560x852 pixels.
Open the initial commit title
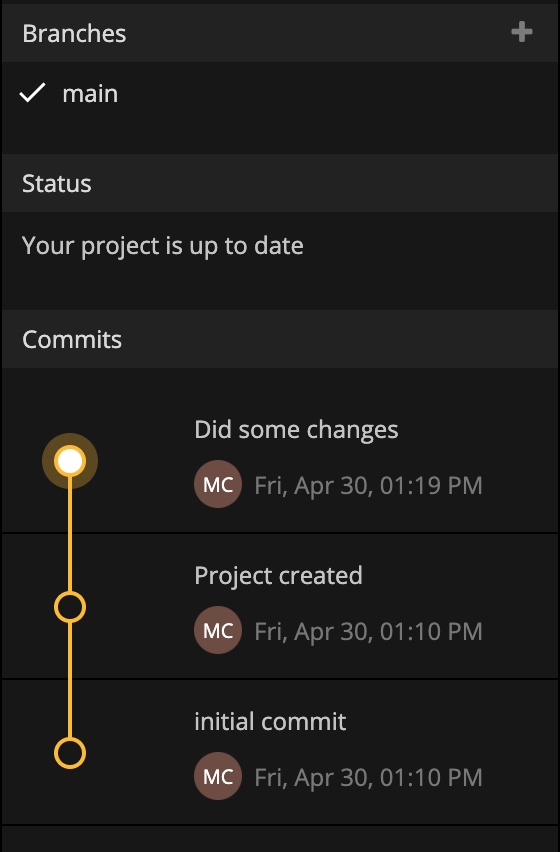[x=270, y=722]
